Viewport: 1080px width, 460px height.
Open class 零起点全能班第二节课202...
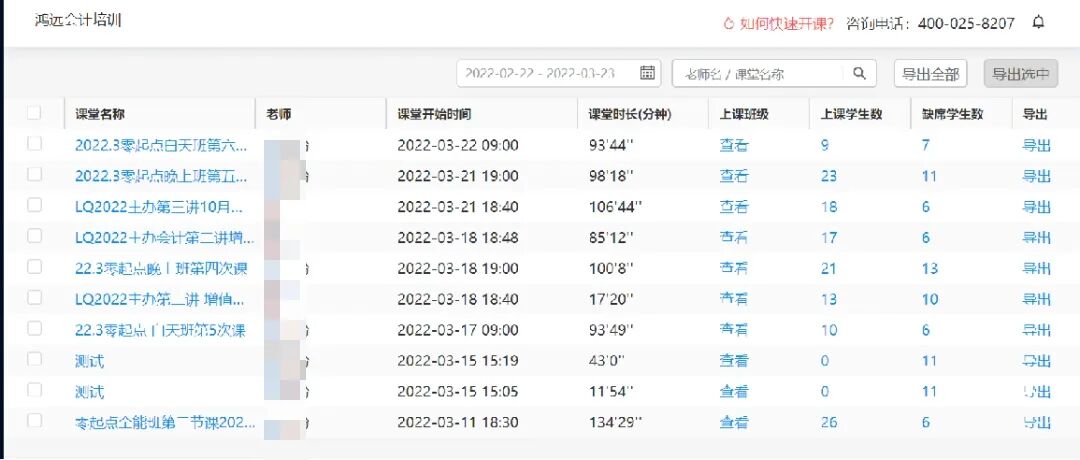[165, 422]
